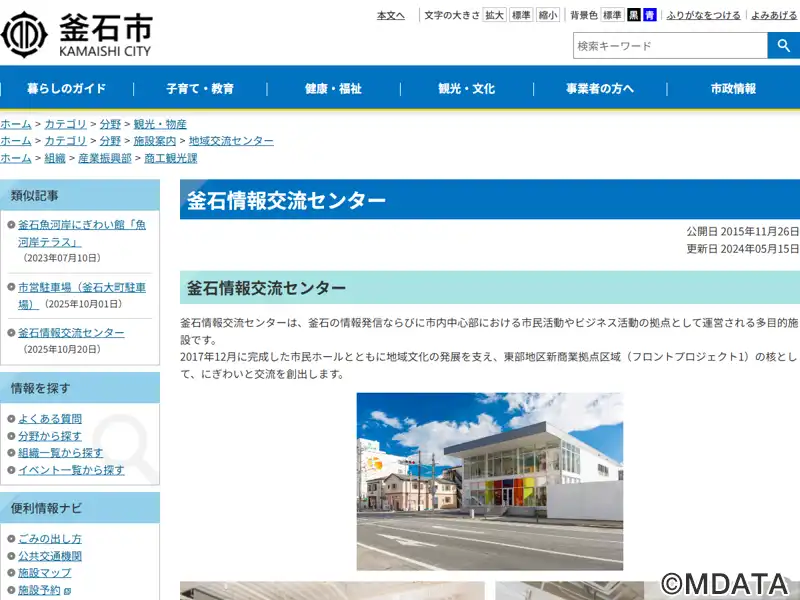The image size is (800, 600).
Task: Enlarge text with the 拡大 button
Action: coord(495,15)
